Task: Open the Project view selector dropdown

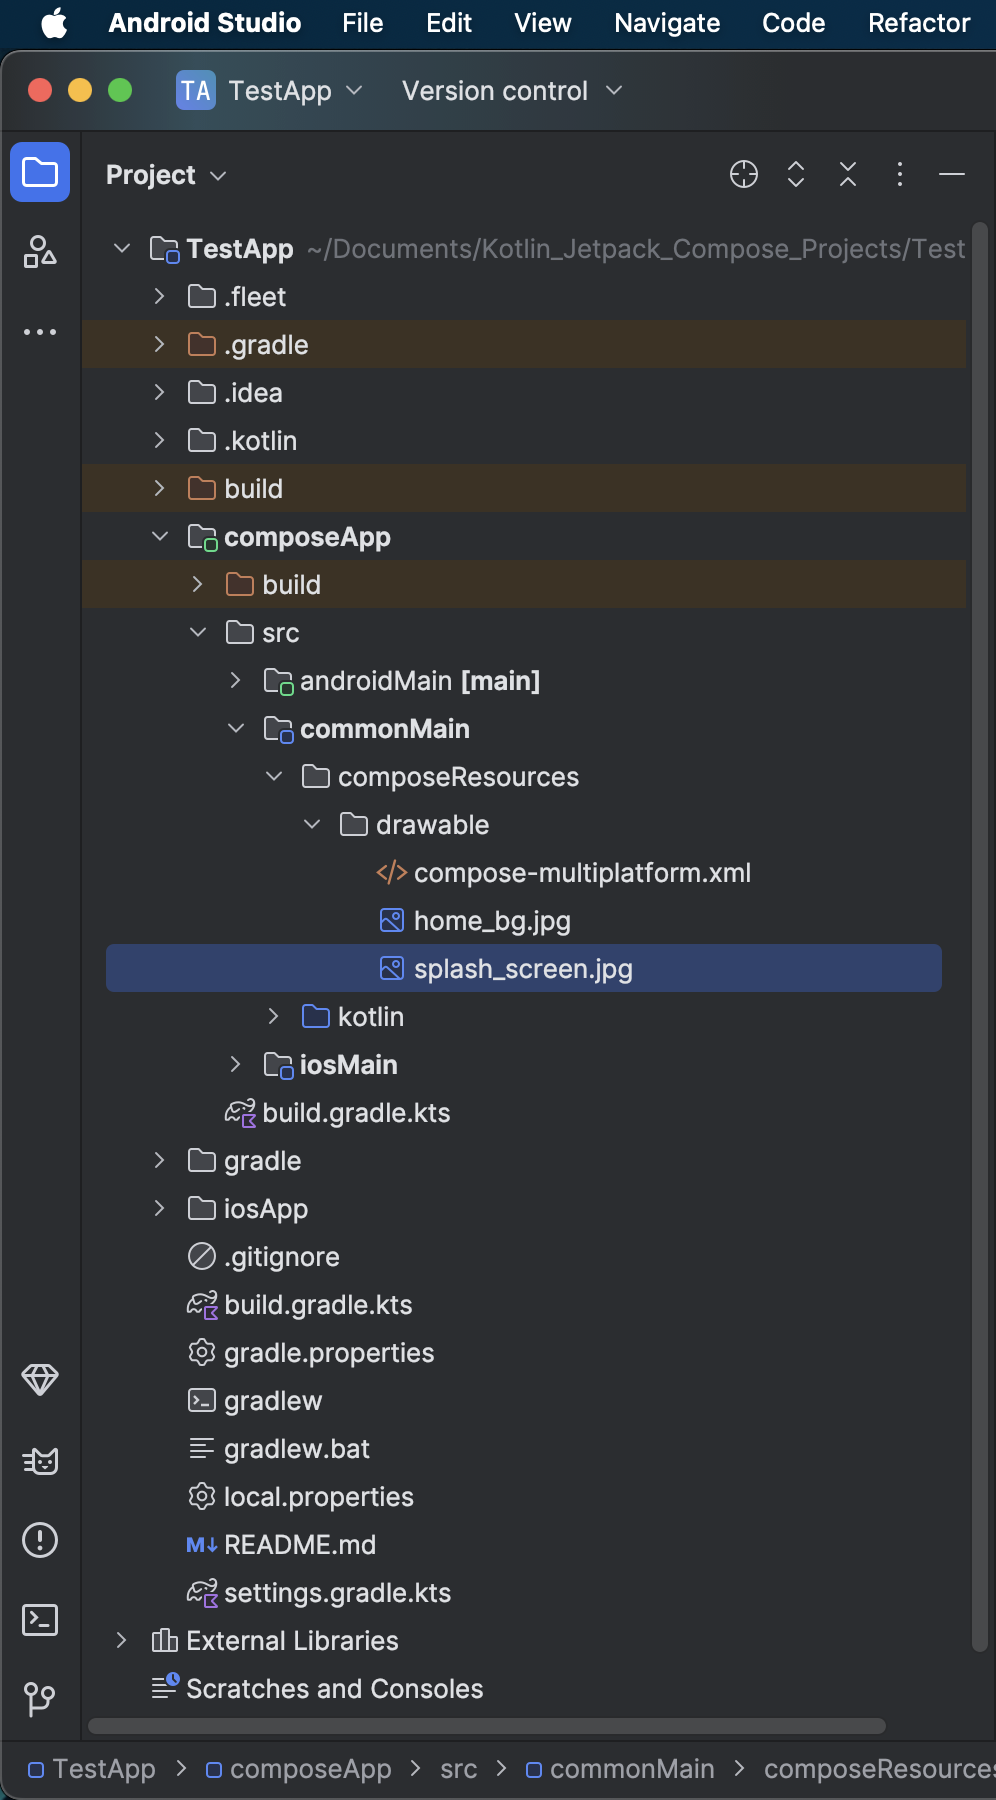Action: click(x=166, y=175)
